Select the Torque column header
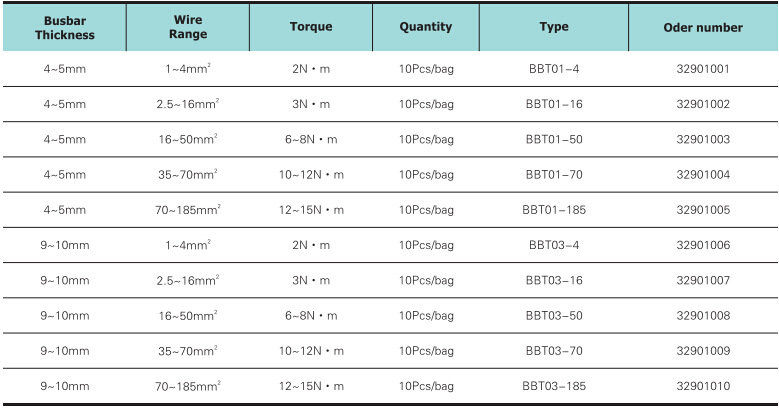The width and height of the screenshot is (779, 408). coord(311,27)
